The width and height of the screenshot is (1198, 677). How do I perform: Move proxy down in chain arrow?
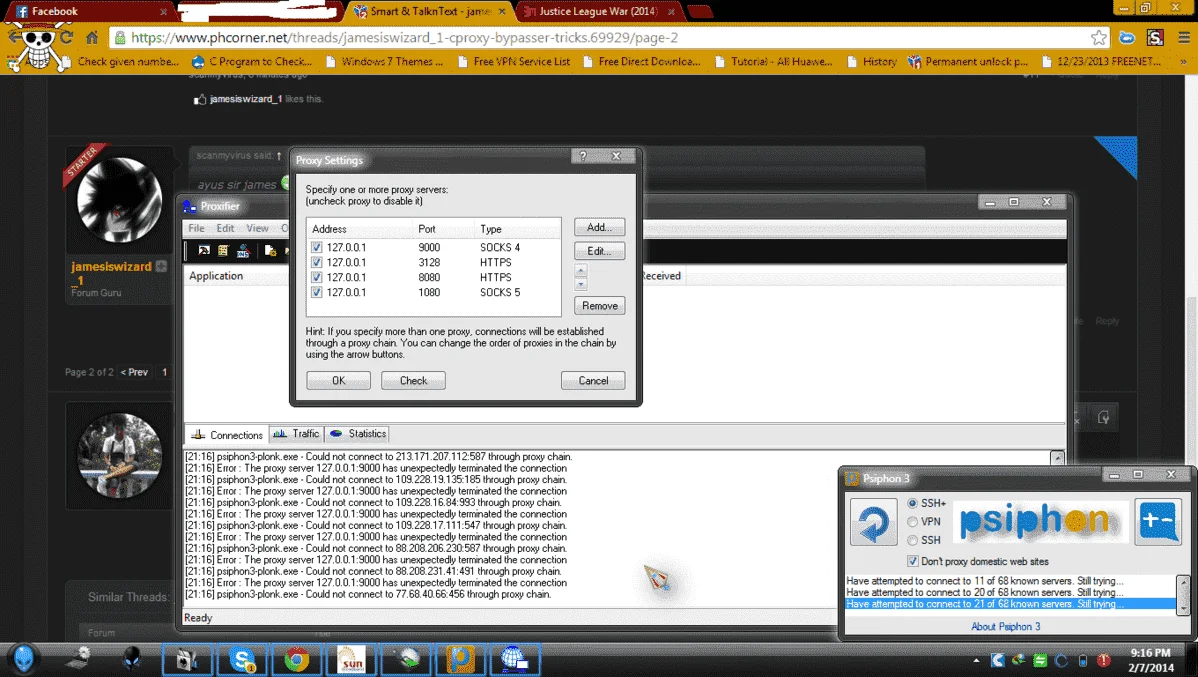[581, 284]
